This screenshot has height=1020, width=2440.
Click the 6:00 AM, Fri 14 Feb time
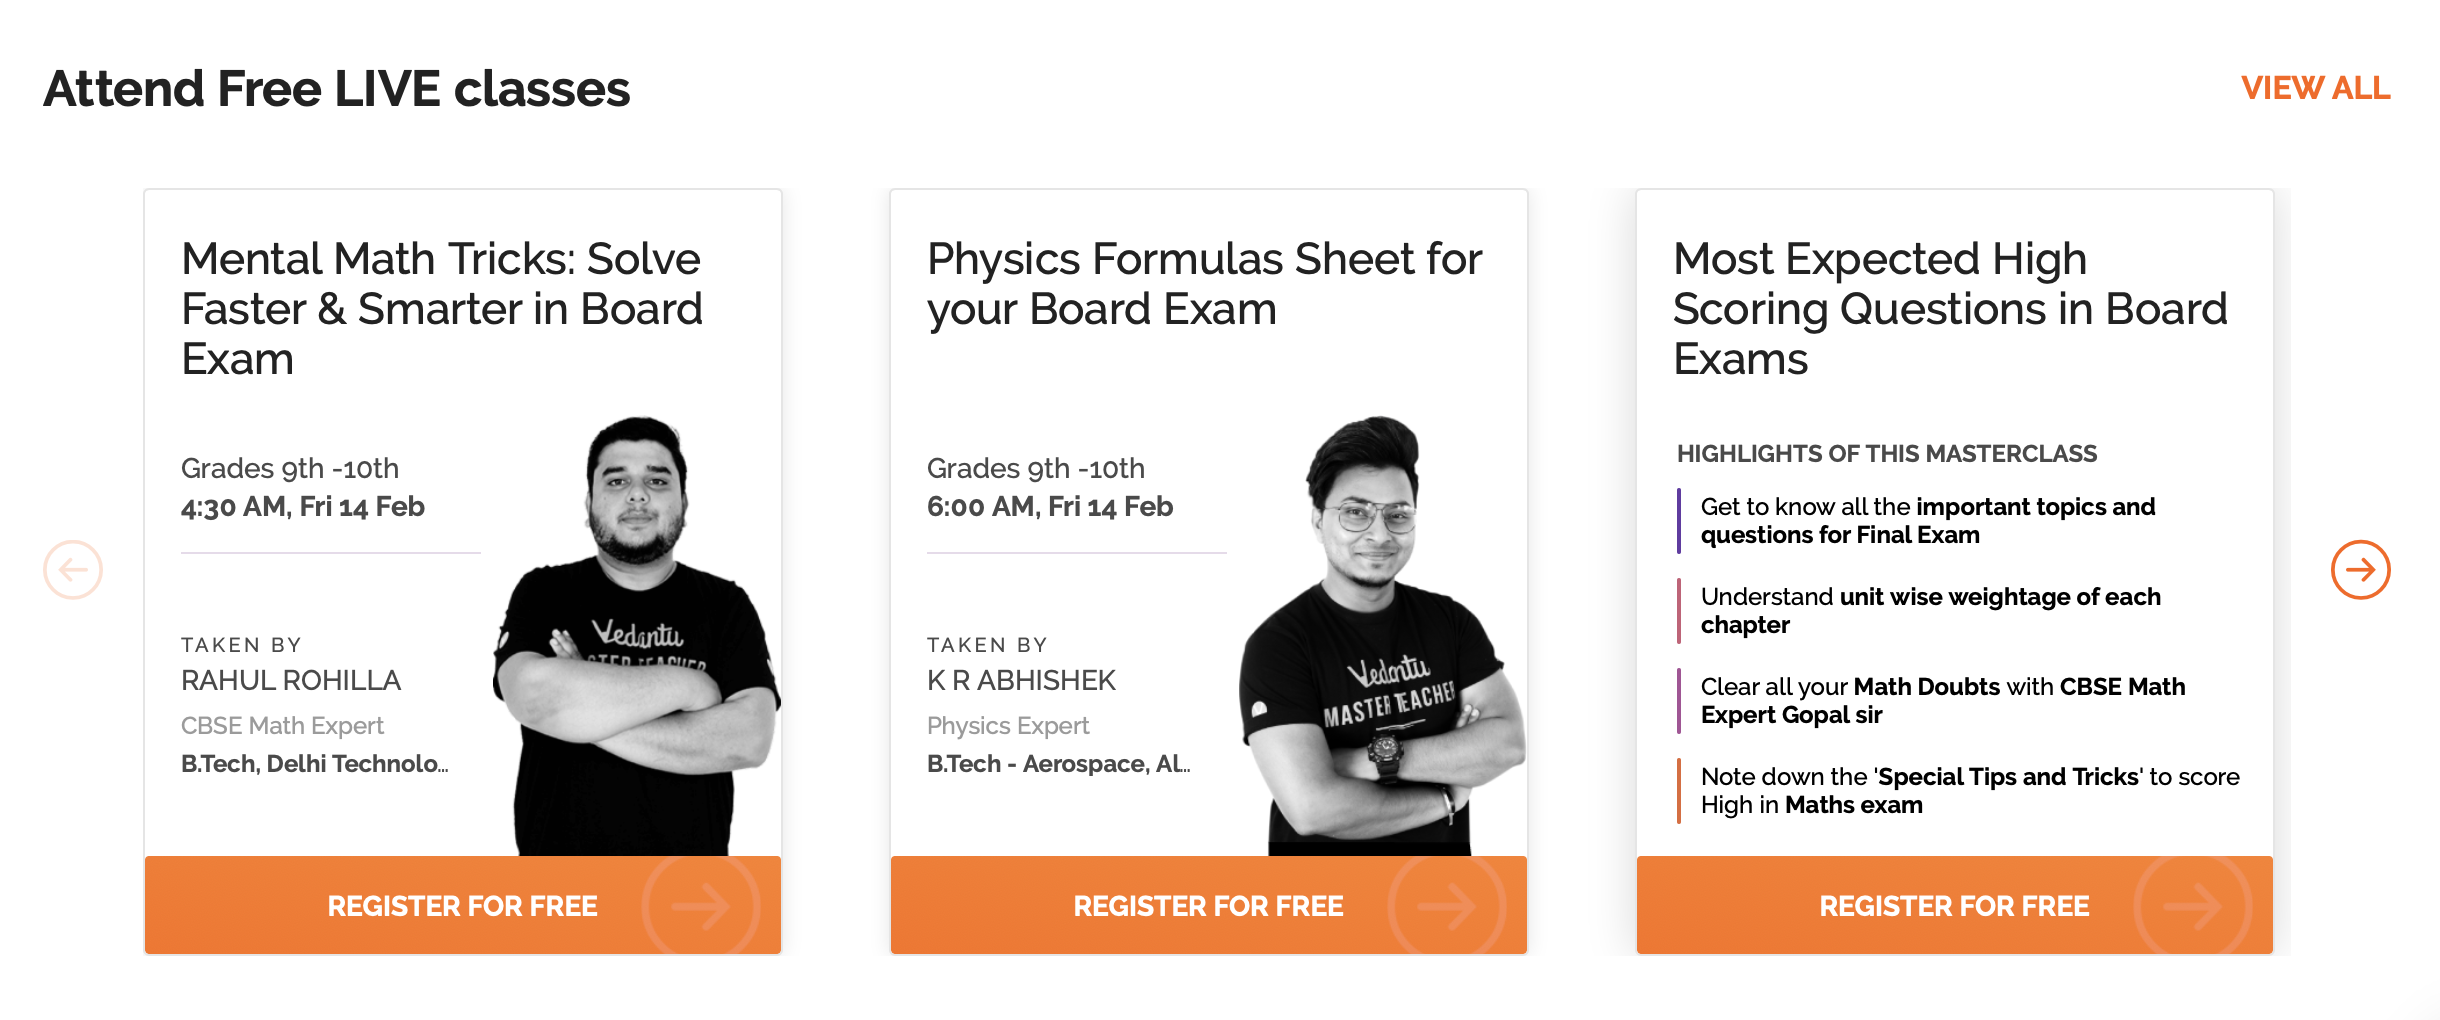(1050, 507)
